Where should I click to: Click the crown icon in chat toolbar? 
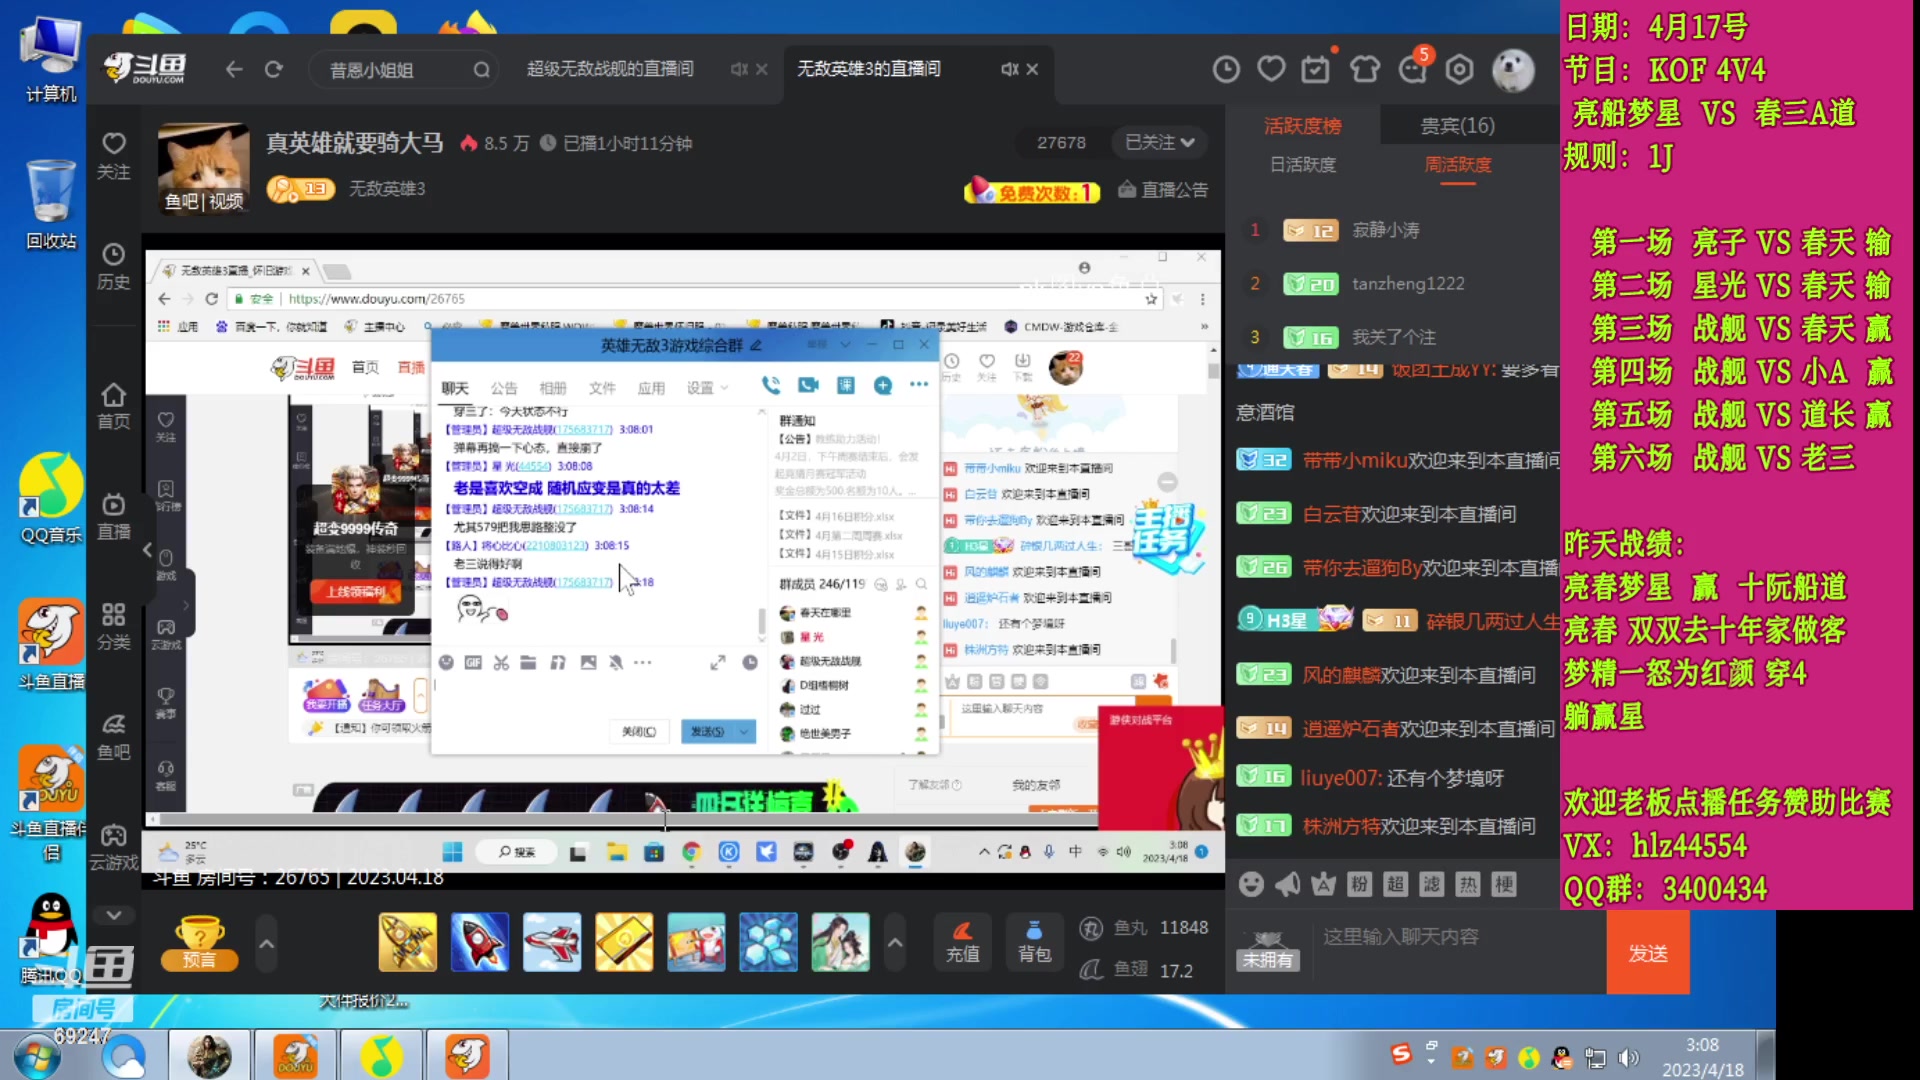pyautogui.click(x=1323, y=884)
